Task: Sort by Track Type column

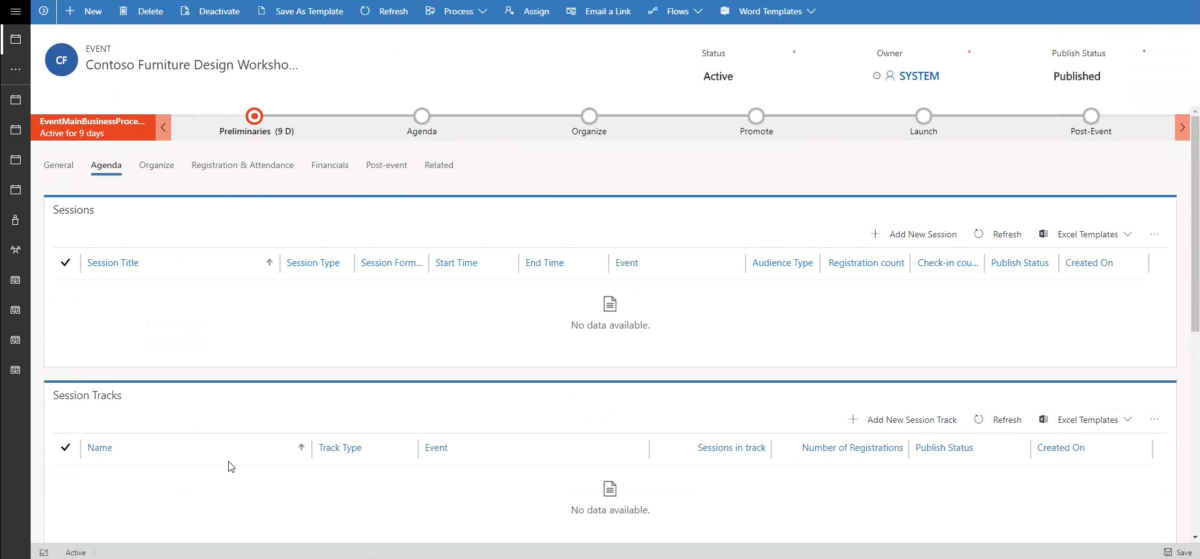Action: (340, 448)
